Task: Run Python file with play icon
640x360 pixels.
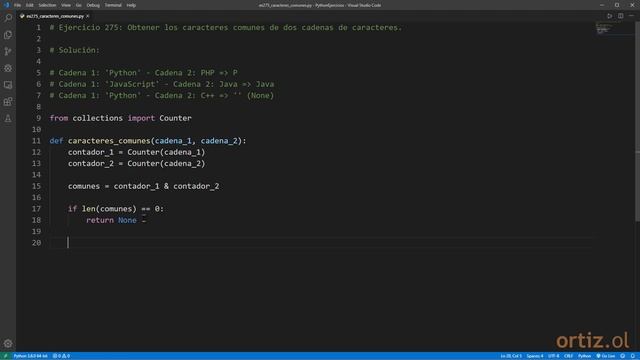Action: tap(609, 16)
